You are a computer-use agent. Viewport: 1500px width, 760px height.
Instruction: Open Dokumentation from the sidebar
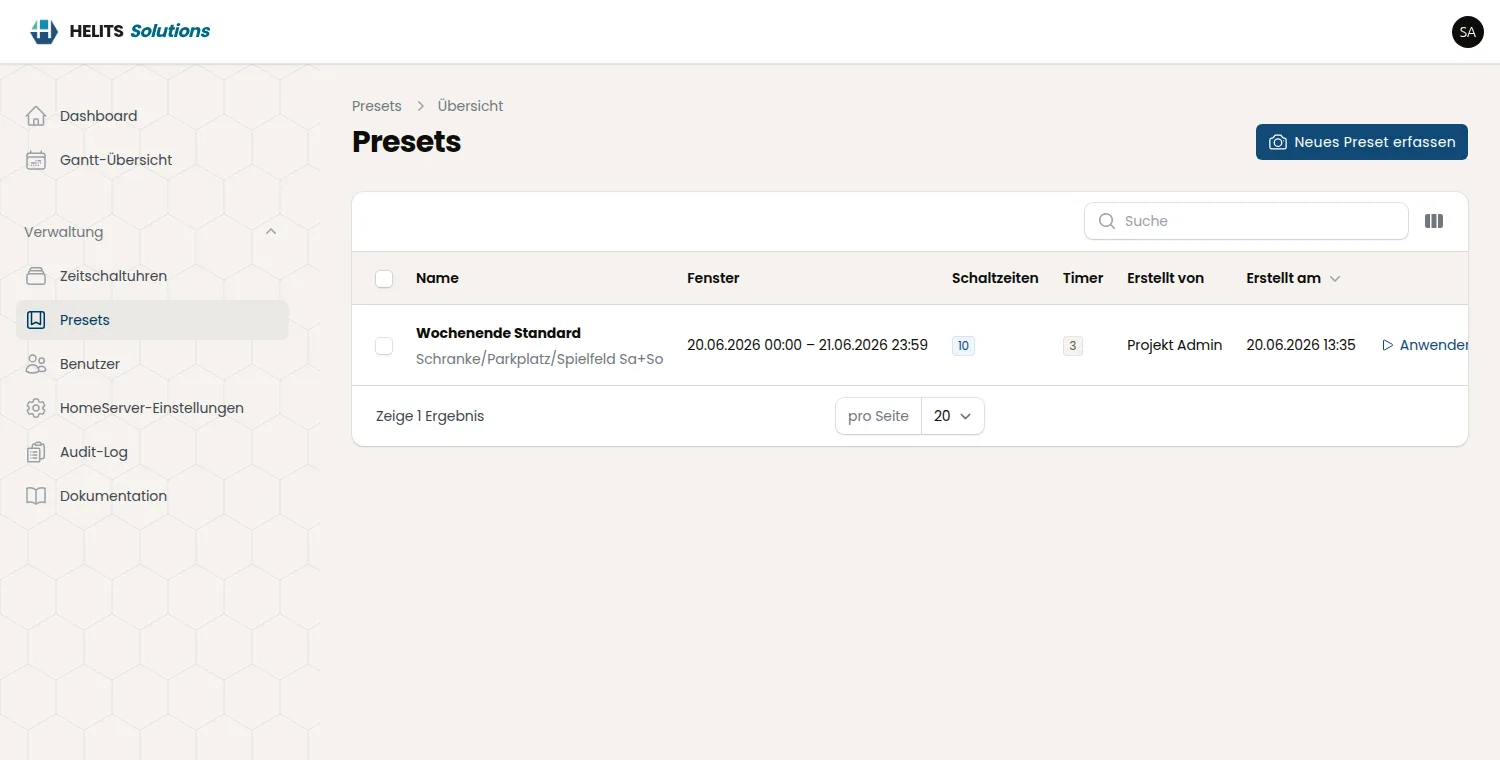(152, 496)
